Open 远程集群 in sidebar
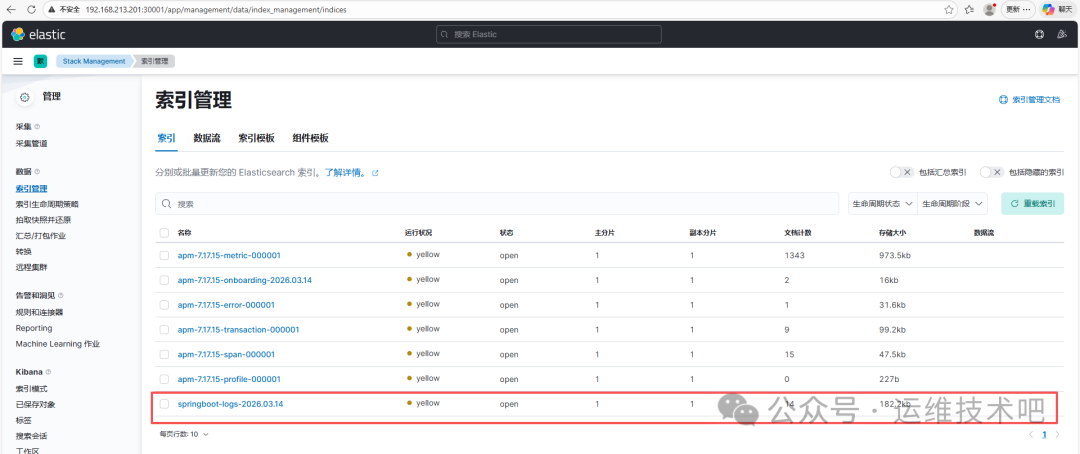The width and height of the screenshot is (1080, 454). 32,267
